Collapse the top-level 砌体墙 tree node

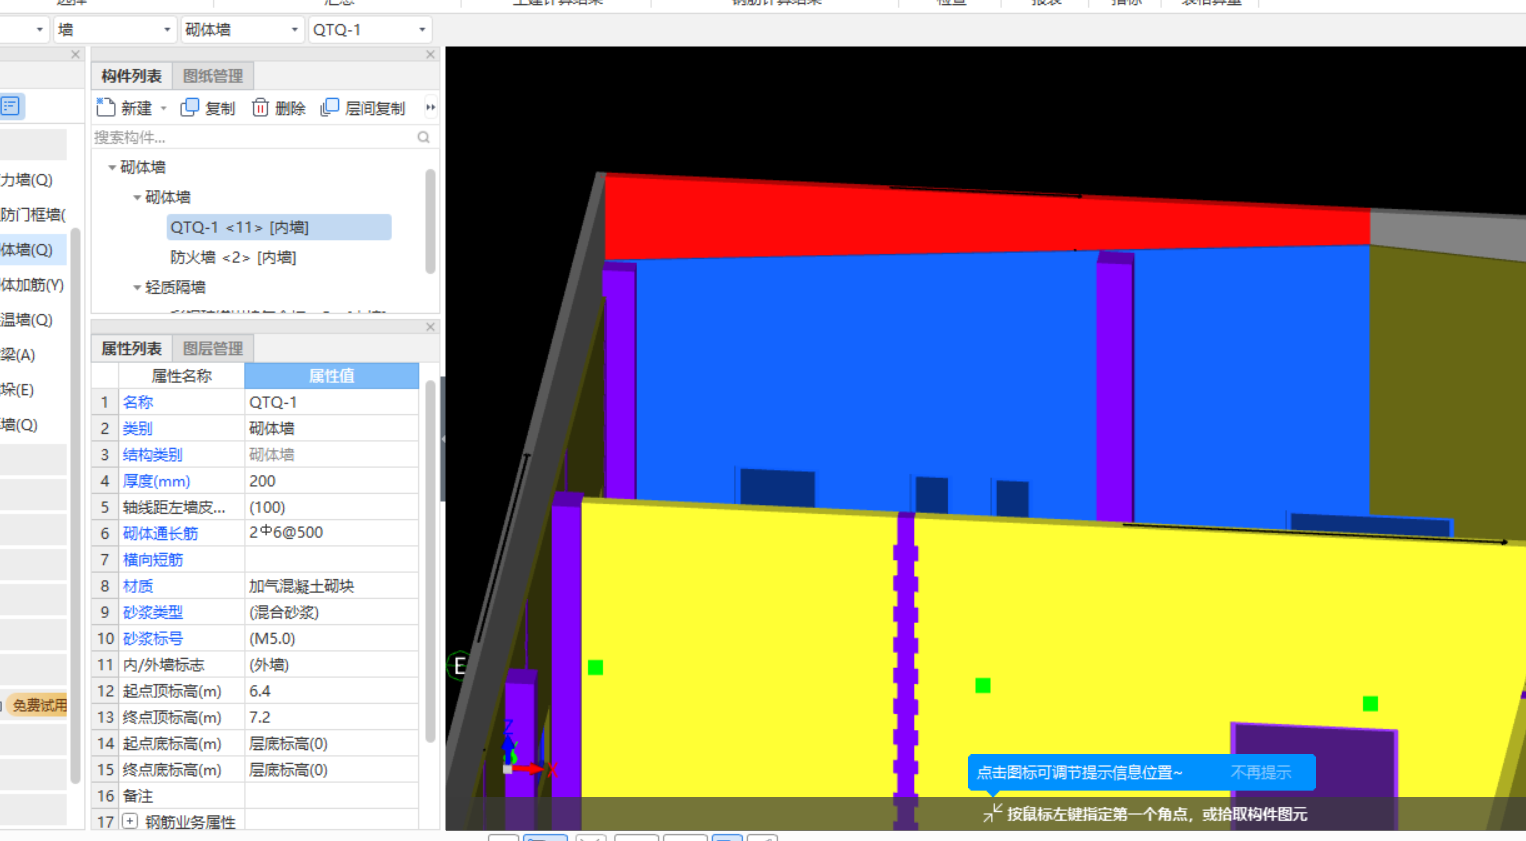click(x=112, y=167)
